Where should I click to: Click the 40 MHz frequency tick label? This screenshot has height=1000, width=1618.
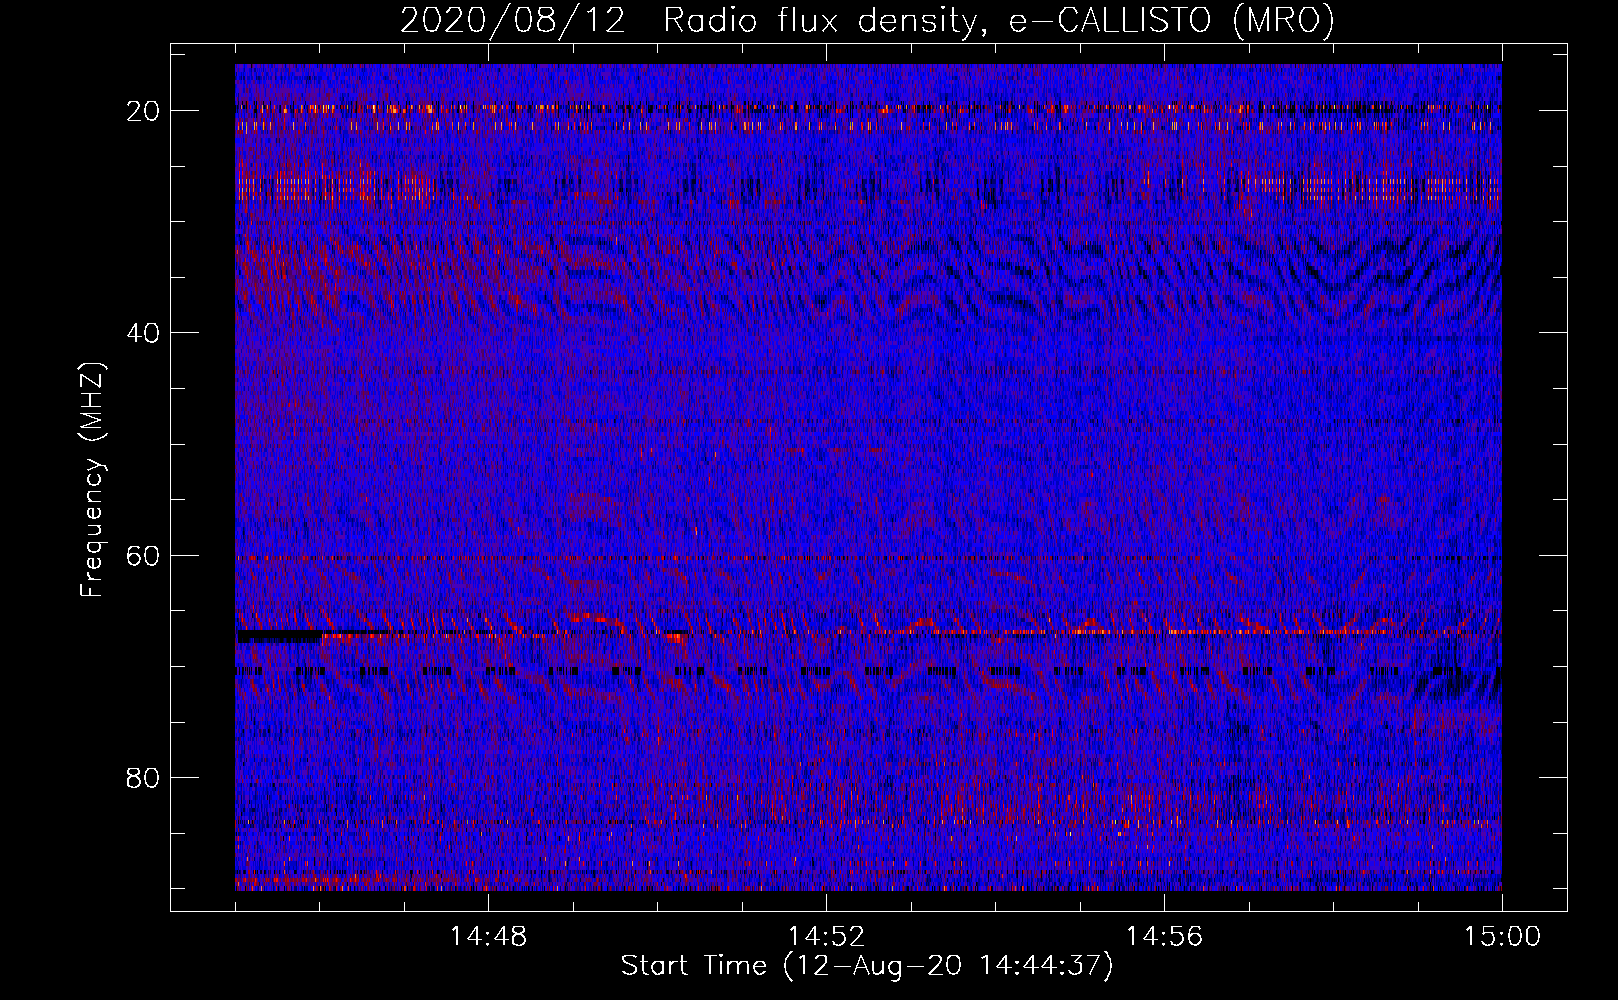tap(144, 333)
